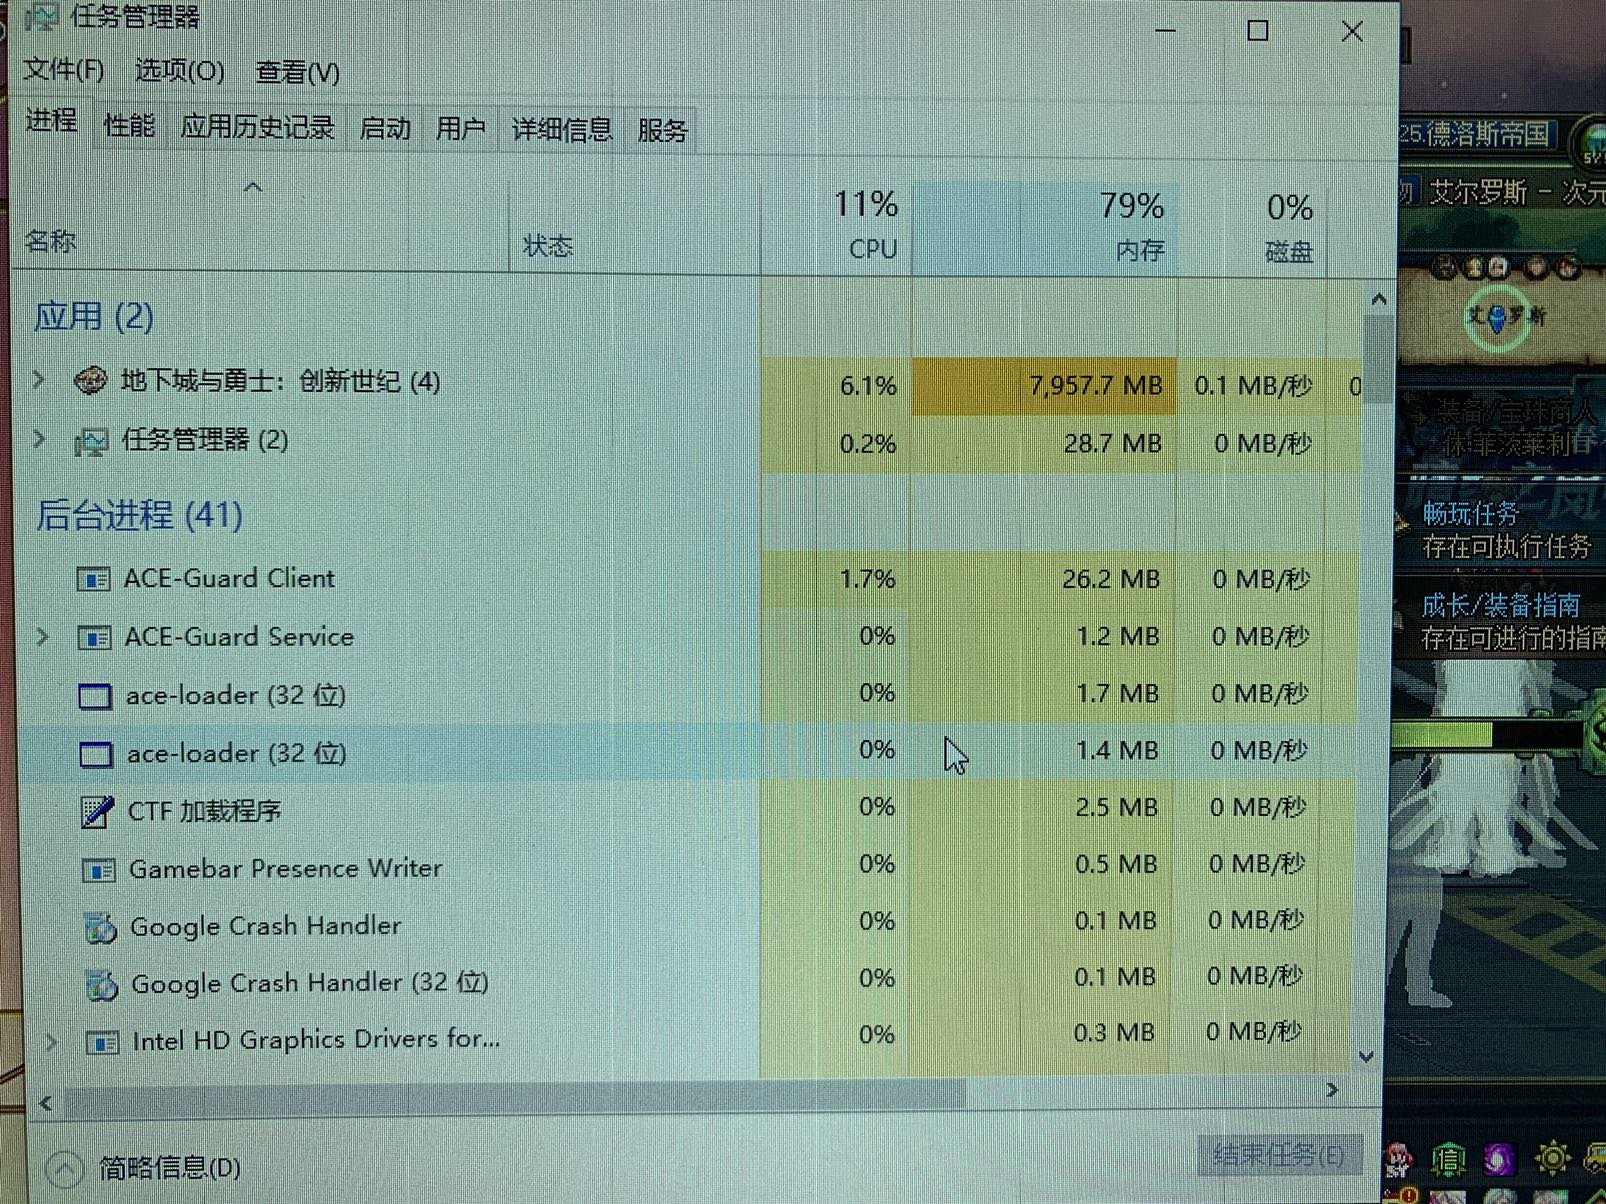Select the 后台进程 (41) group header

(x=139, y=515)
